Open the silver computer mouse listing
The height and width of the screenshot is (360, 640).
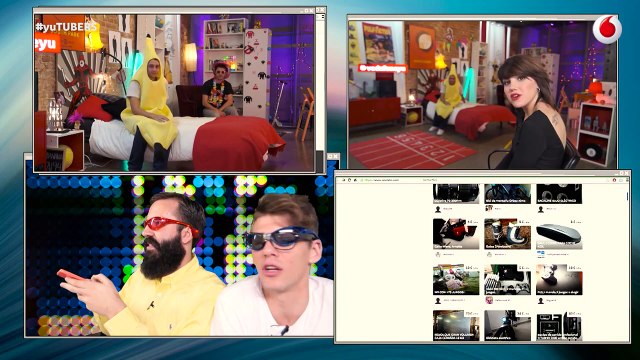559,233
